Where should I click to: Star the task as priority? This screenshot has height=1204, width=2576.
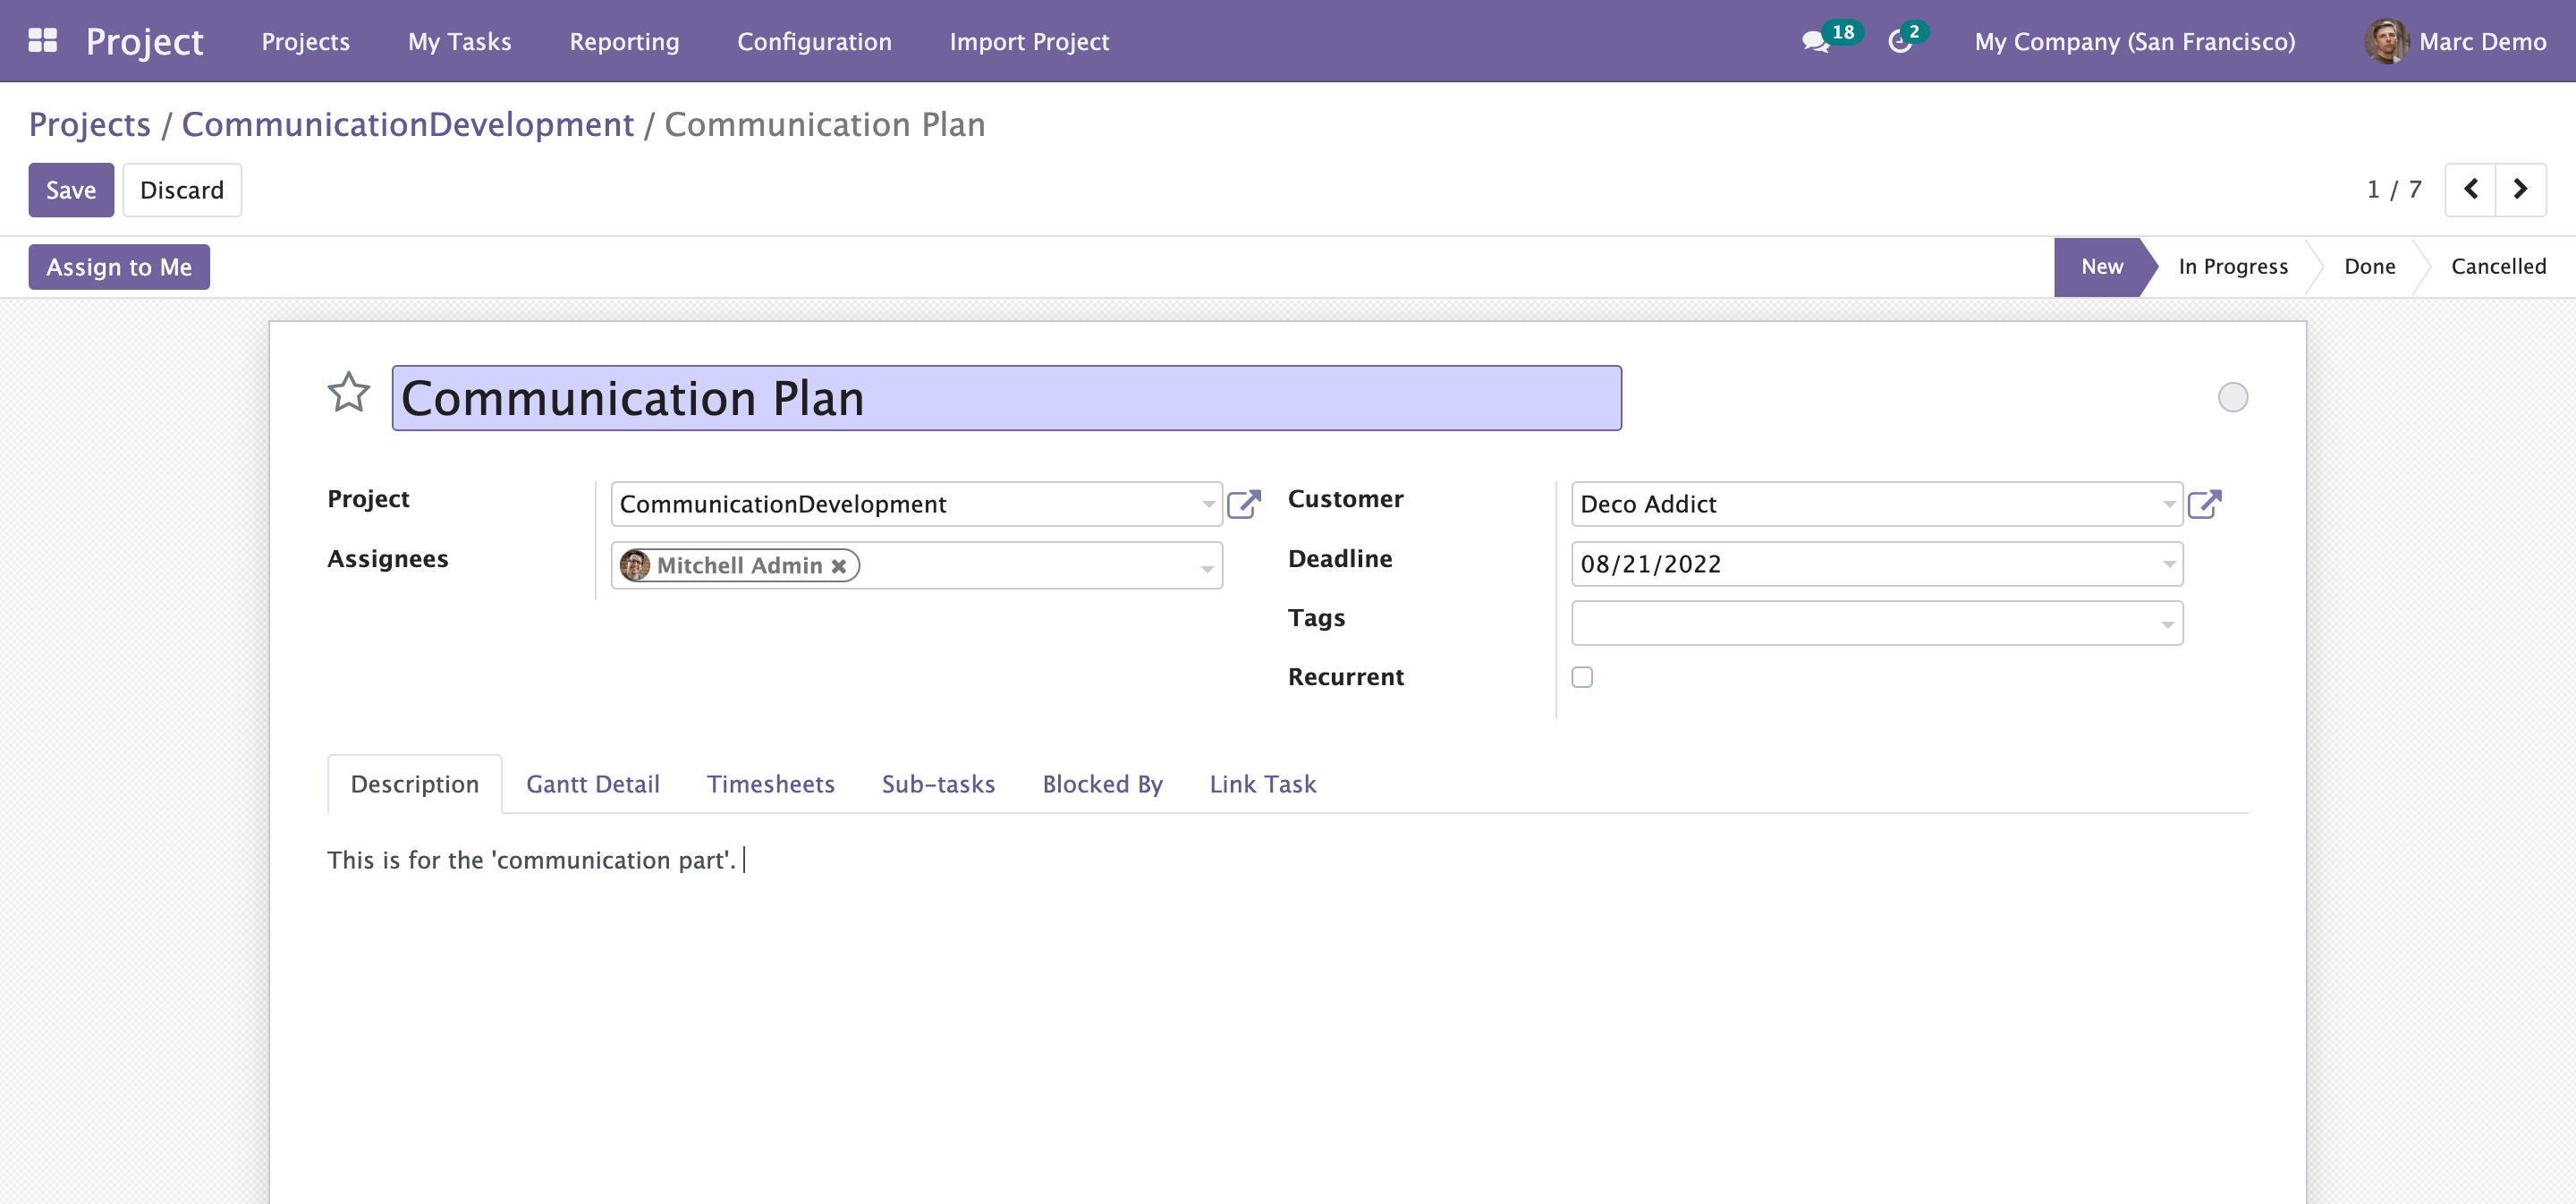click(348, 393)
